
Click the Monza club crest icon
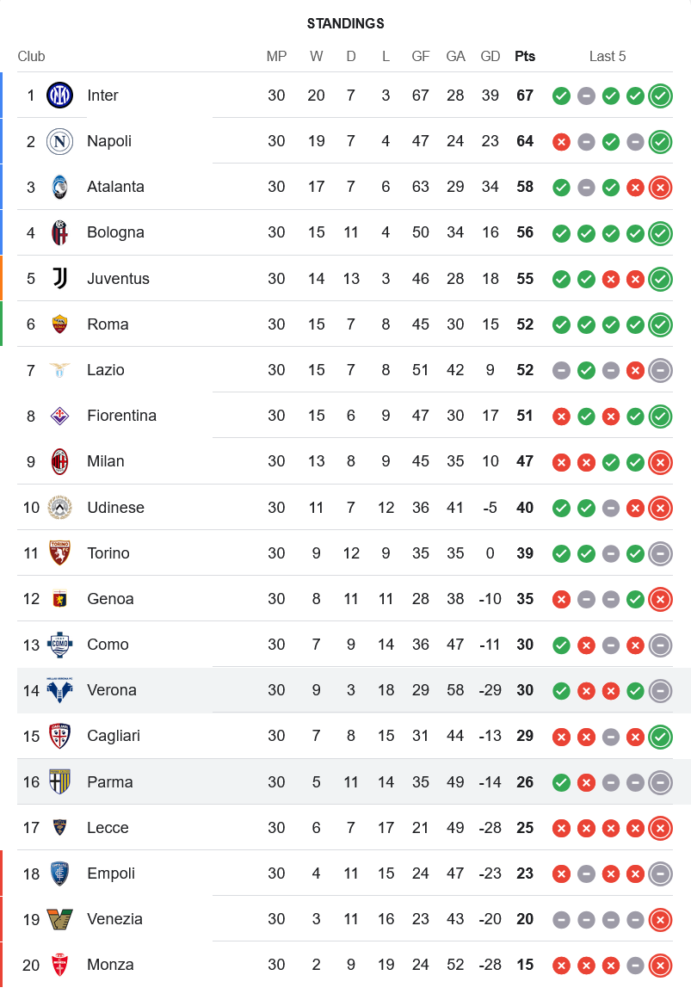tap(60, 965)
